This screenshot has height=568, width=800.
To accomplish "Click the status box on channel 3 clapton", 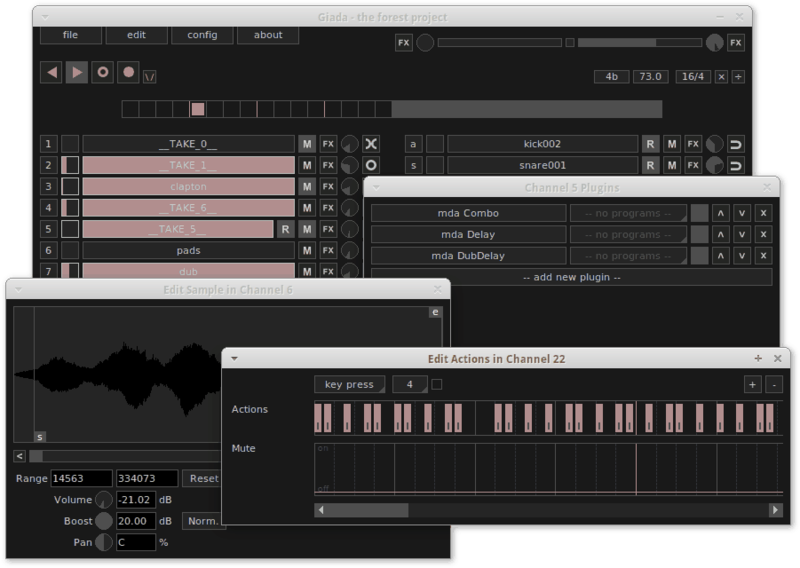I will tap(70, 187).
